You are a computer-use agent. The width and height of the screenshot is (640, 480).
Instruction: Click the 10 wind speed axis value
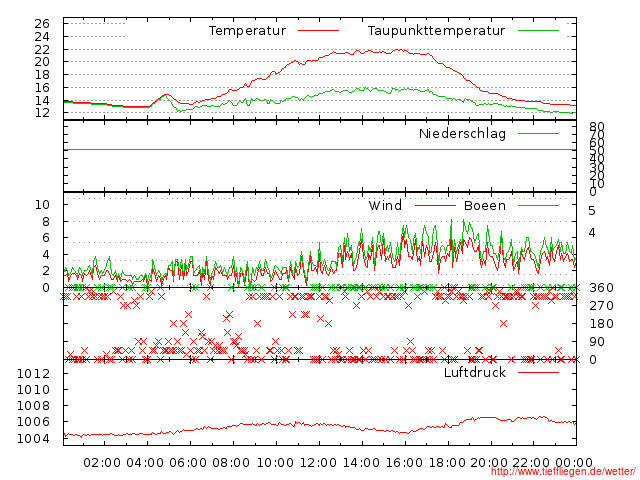tap(42, 204)
